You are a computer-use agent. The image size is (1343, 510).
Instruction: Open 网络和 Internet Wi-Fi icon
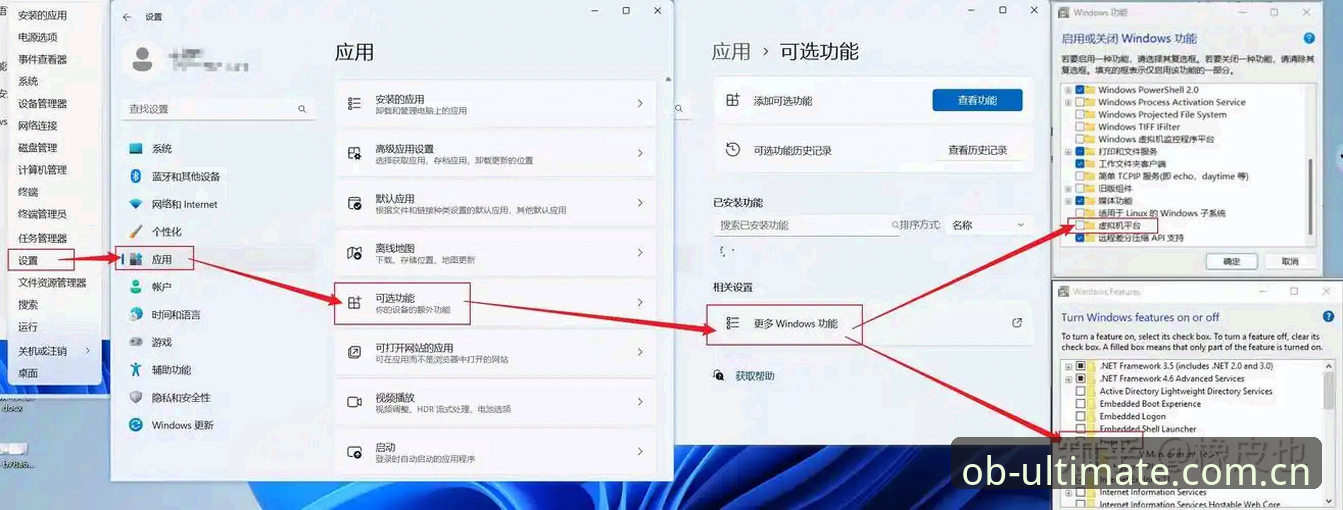tap(136, 204)
